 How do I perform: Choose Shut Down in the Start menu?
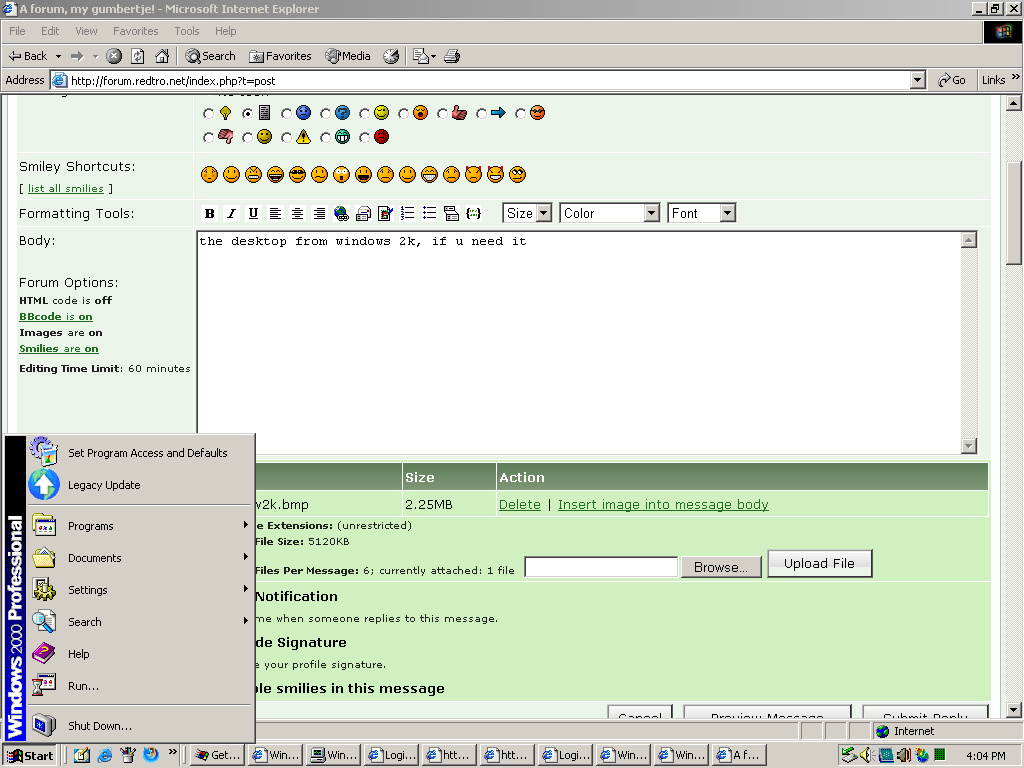(x=99, y=726)
